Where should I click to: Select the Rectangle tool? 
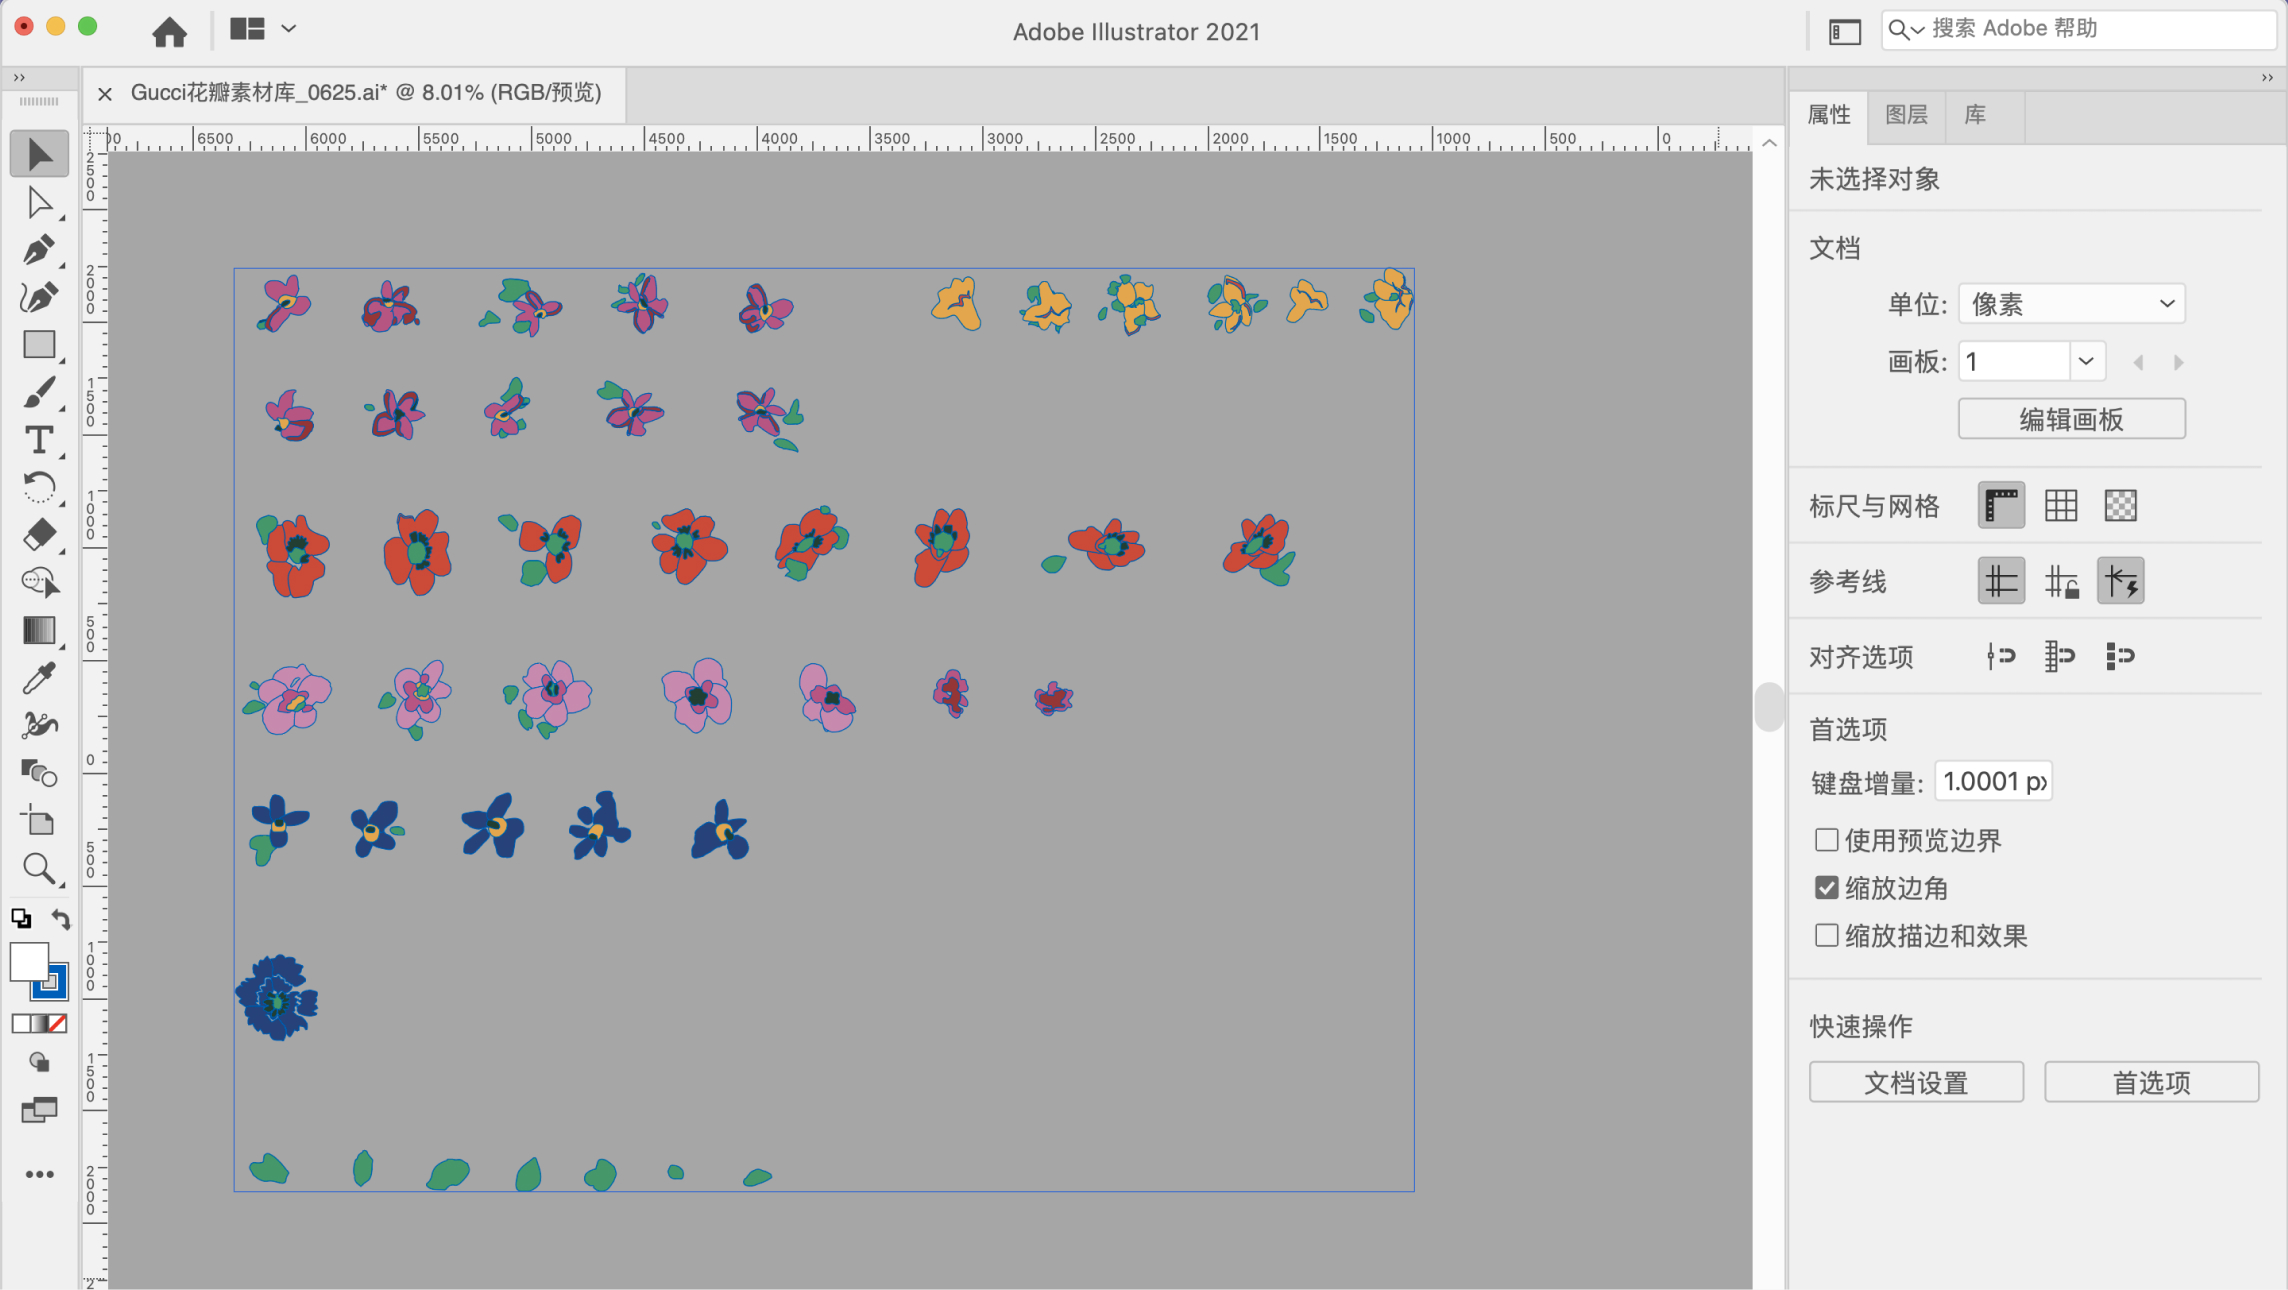38,345
